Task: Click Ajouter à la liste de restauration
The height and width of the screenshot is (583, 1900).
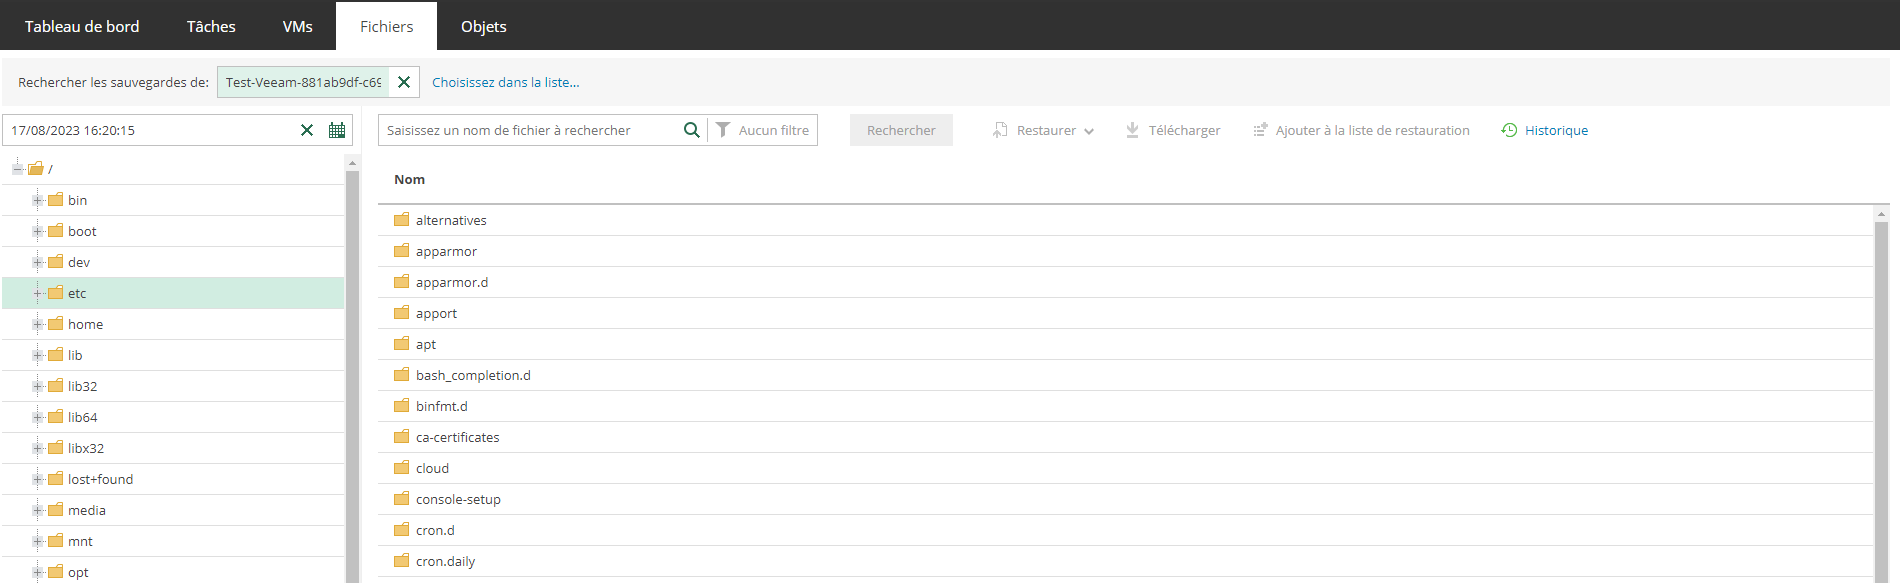Action: pos(1361,130)
